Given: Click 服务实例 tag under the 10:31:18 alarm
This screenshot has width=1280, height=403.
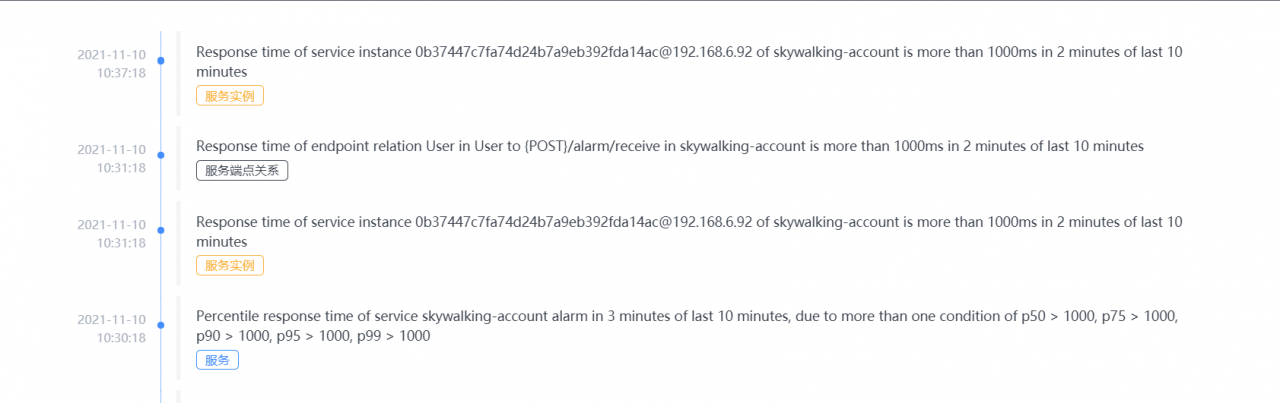Looking at the screenshot, I should point(230,266).
